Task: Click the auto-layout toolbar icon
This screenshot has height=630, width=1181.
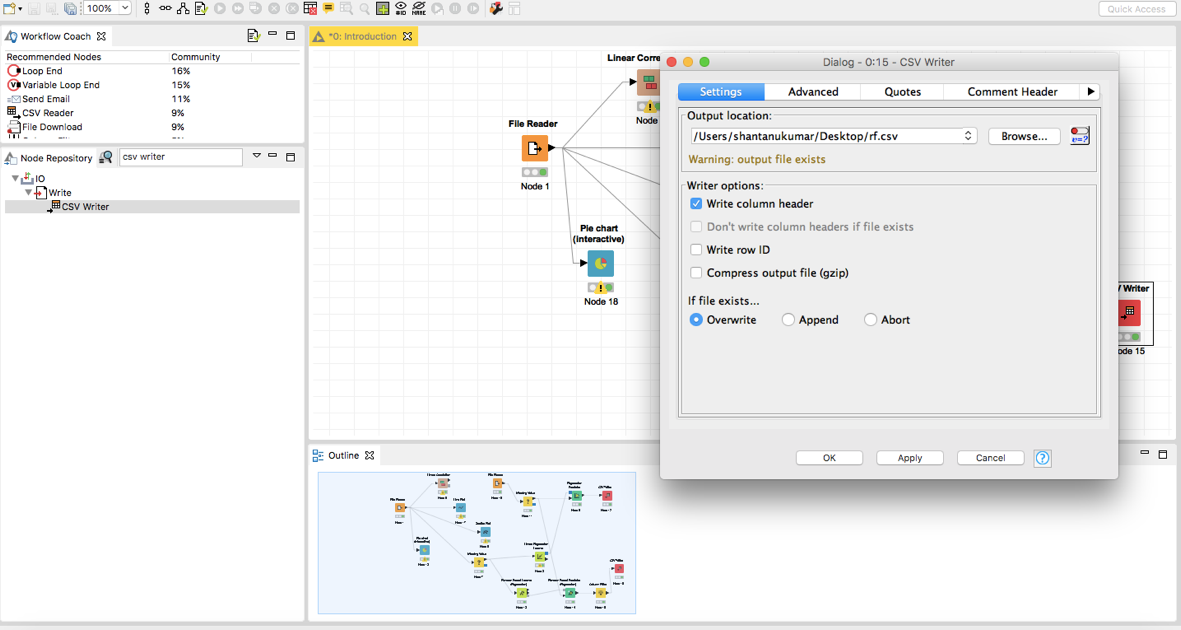Action: coord(181,8)
